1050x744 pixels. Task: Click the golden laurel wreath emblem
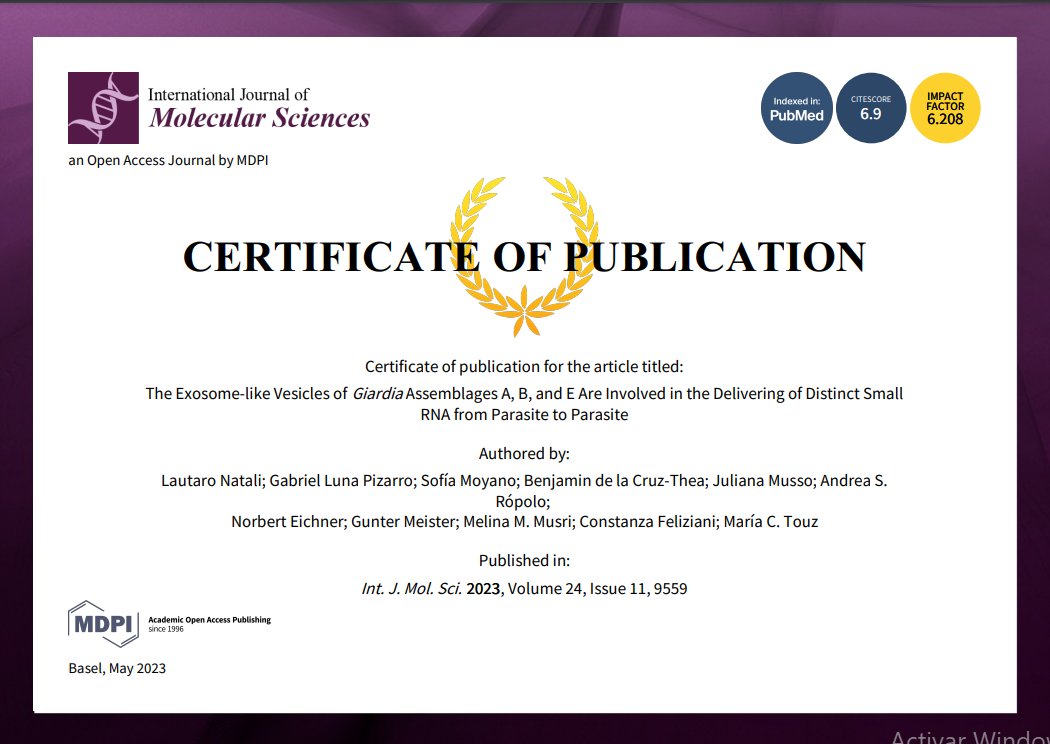pyautogui.click(x=524, y=256)
